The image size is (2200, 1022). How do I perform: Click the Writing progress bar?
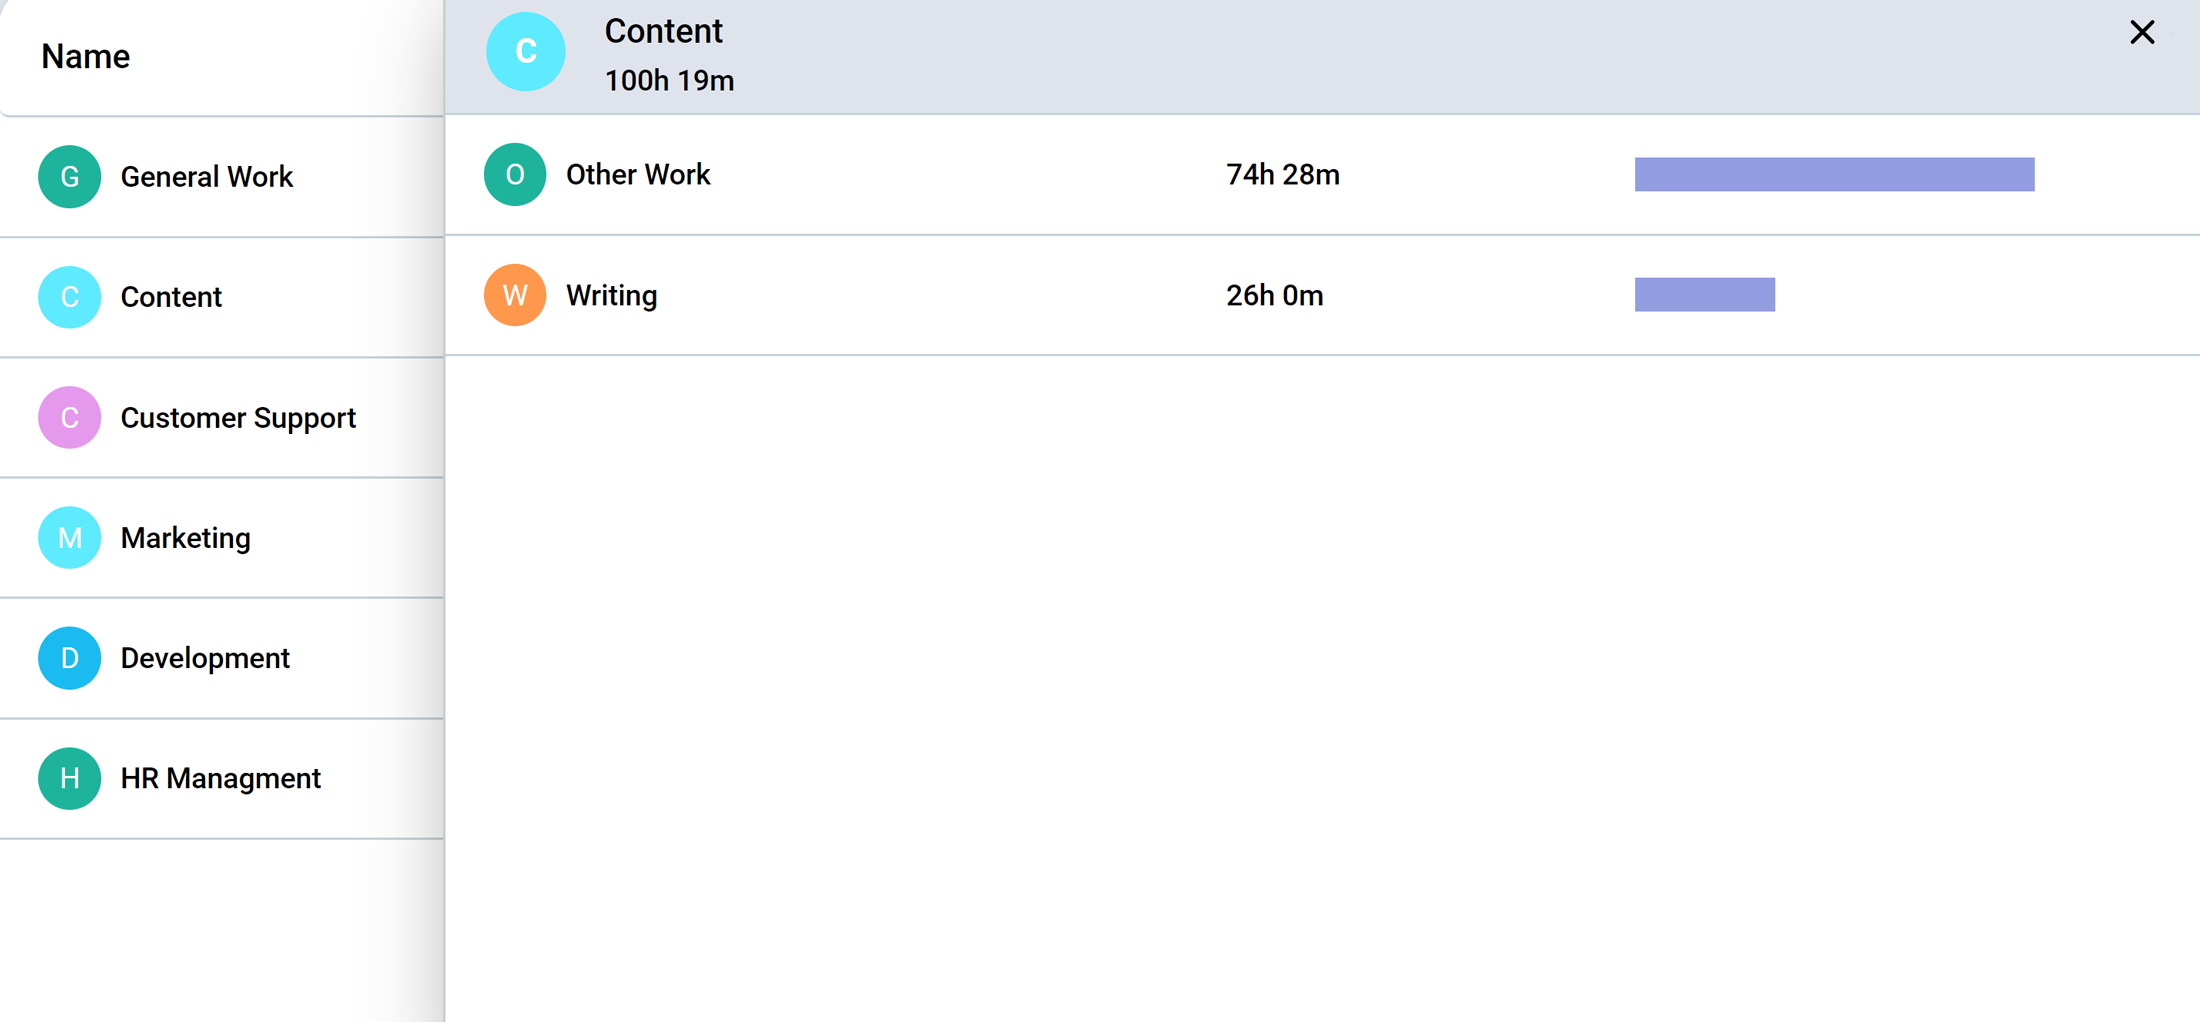1704,294
